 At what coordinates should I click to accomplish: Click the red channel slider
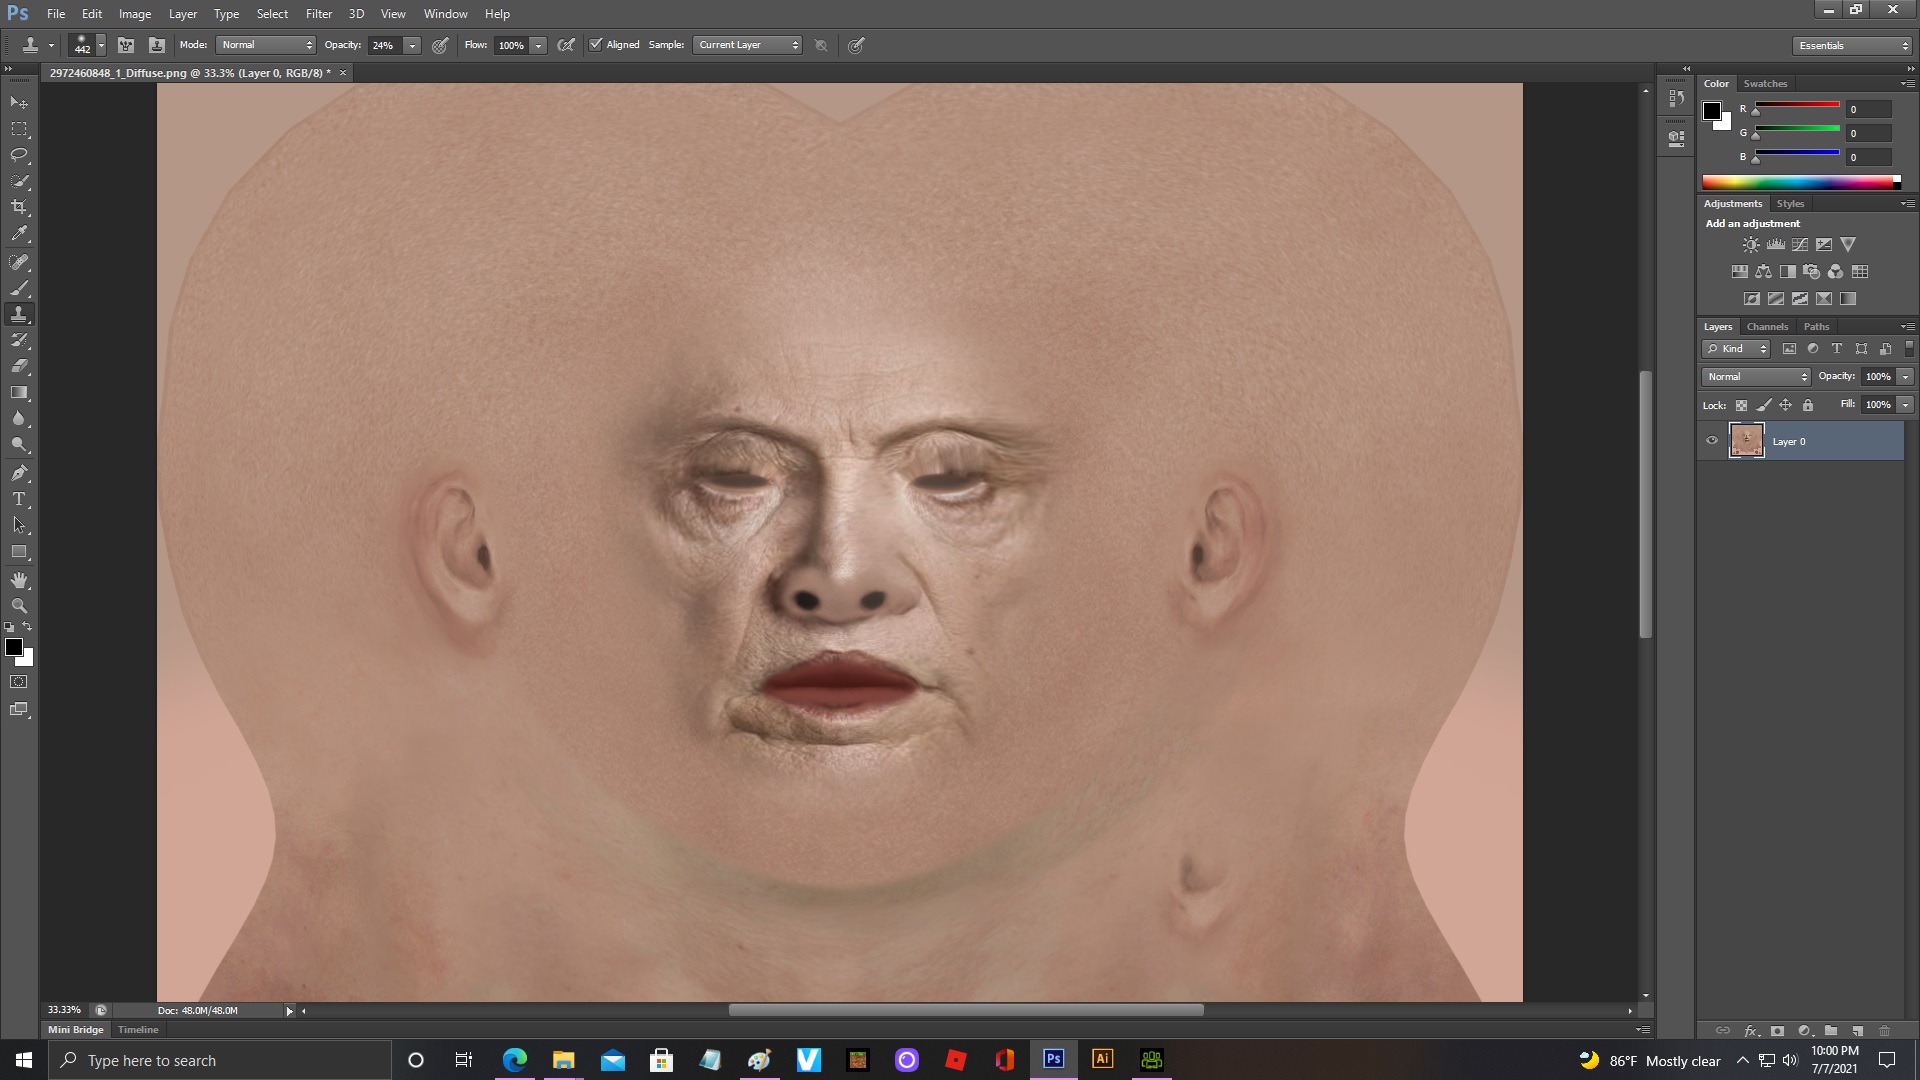(1797, 106)
